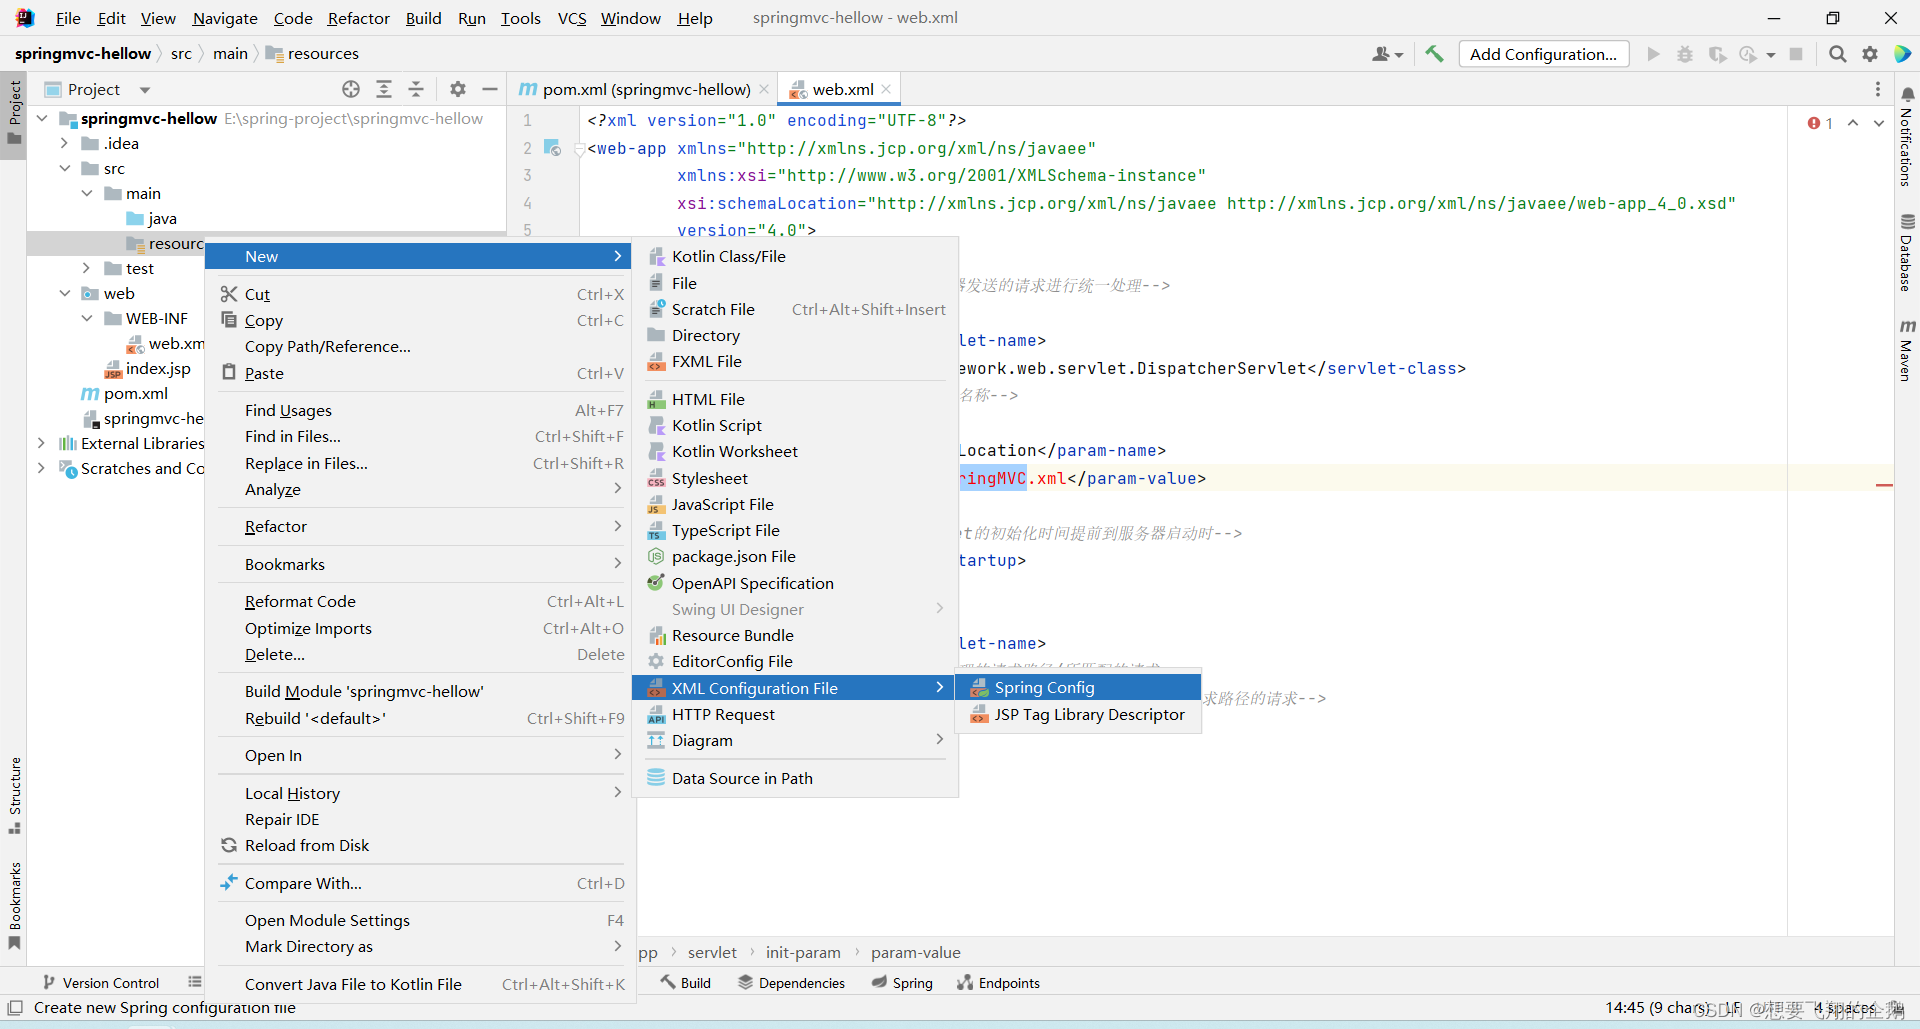Click the error indicator showing 1 problem

[1820, 123]
